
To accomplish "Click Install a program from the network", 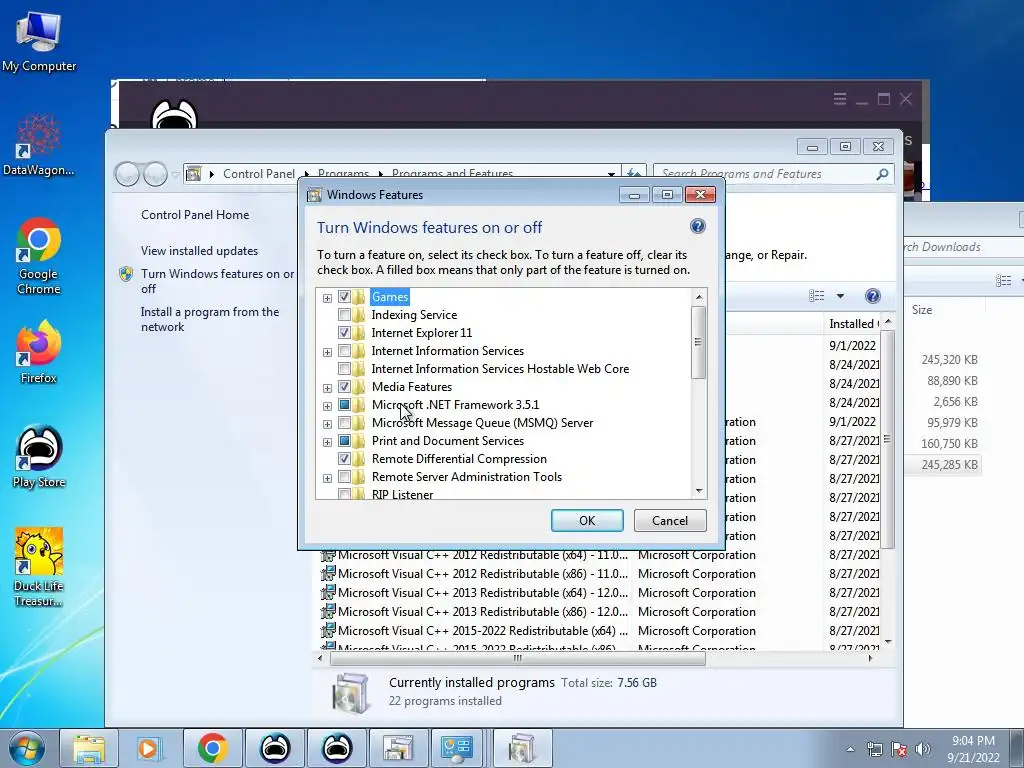I will tap(210, 319).
